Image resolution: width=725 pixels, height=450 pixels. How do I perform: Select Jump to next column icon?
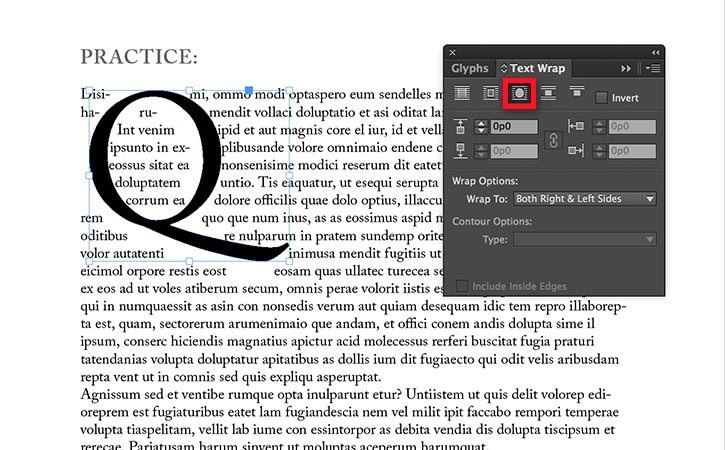point(577,92)
